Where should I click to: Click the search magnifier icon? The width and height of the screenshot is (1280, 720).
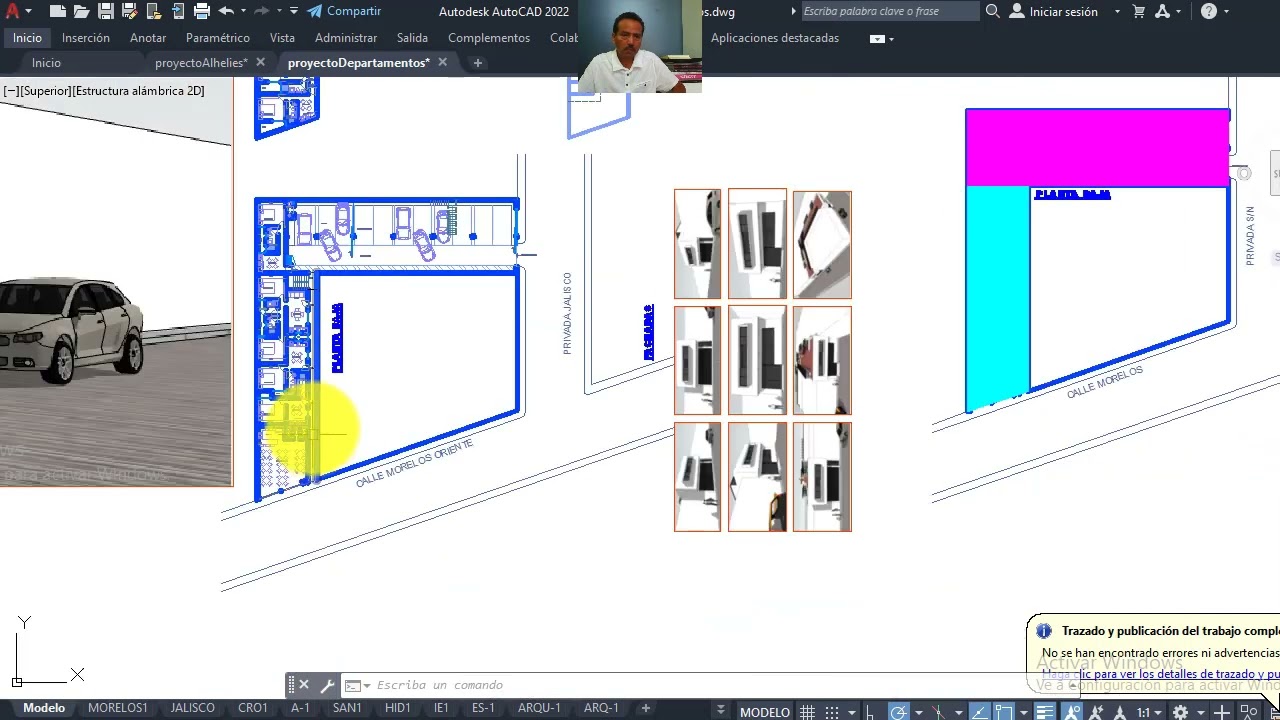click(x=992, y=12)
